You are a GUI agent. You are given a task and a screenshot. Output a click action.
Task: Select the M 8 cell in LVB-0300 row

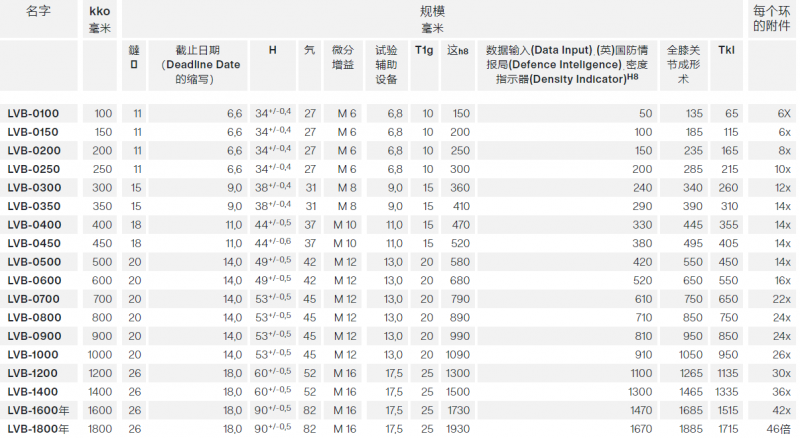tap(347, 187)
